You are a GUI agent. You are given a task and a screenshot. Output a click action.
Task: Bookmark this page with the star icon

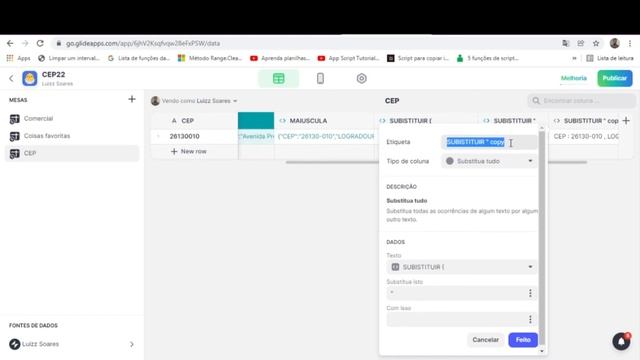pos(596,43)
